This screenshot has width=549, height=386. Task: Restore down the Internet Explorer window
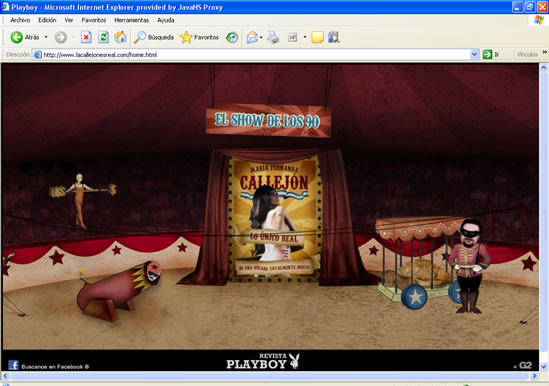coord(530,7)
